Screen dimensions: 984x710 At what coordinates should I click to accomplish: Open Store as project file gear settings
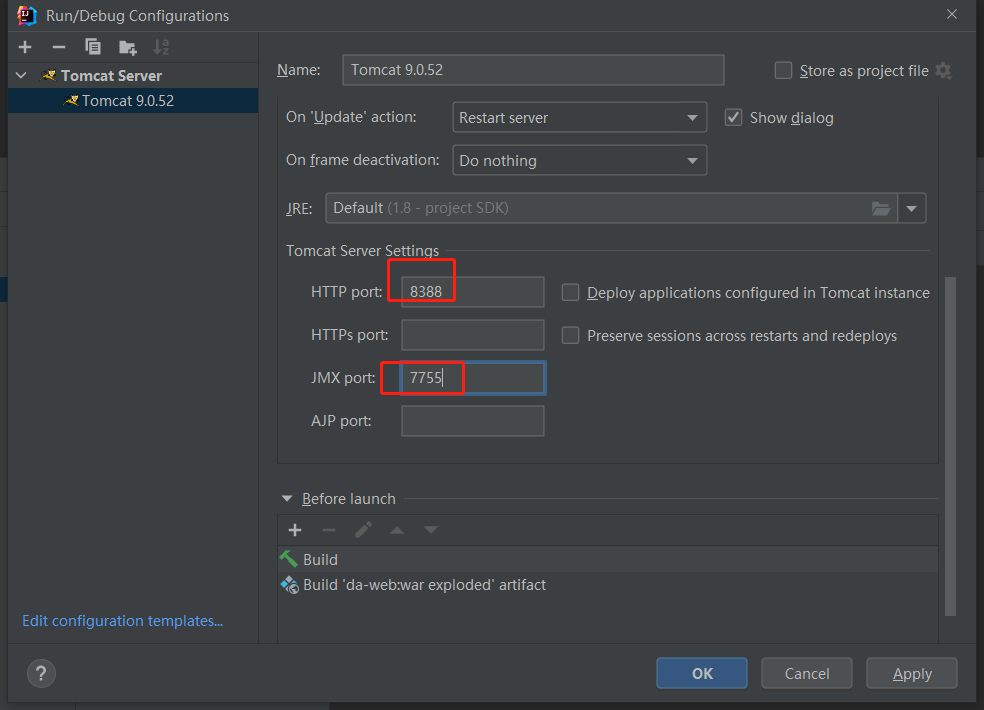(943, 70)
